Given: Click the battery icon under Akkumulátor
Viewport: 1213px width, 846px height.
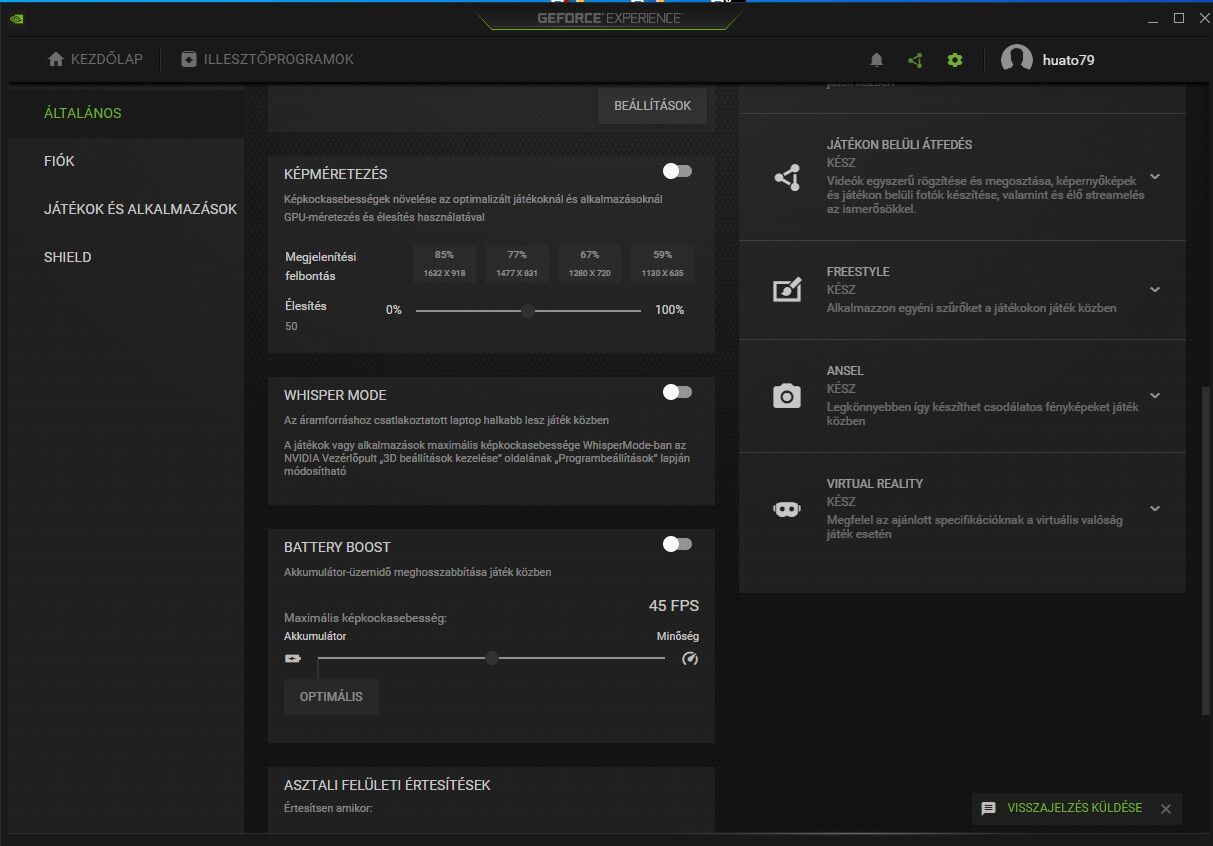Looking at the screenshot, I should [293, 658].
